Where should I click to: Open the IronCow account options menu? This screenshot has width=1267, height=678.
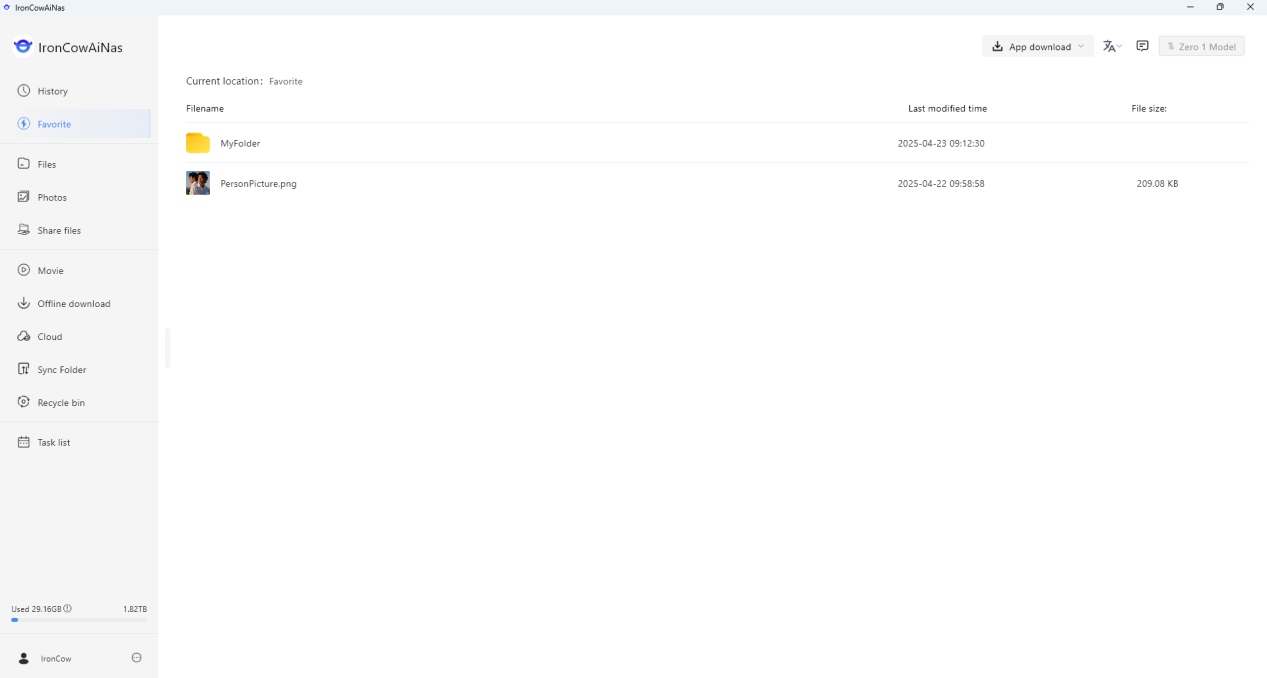(137, 658)
